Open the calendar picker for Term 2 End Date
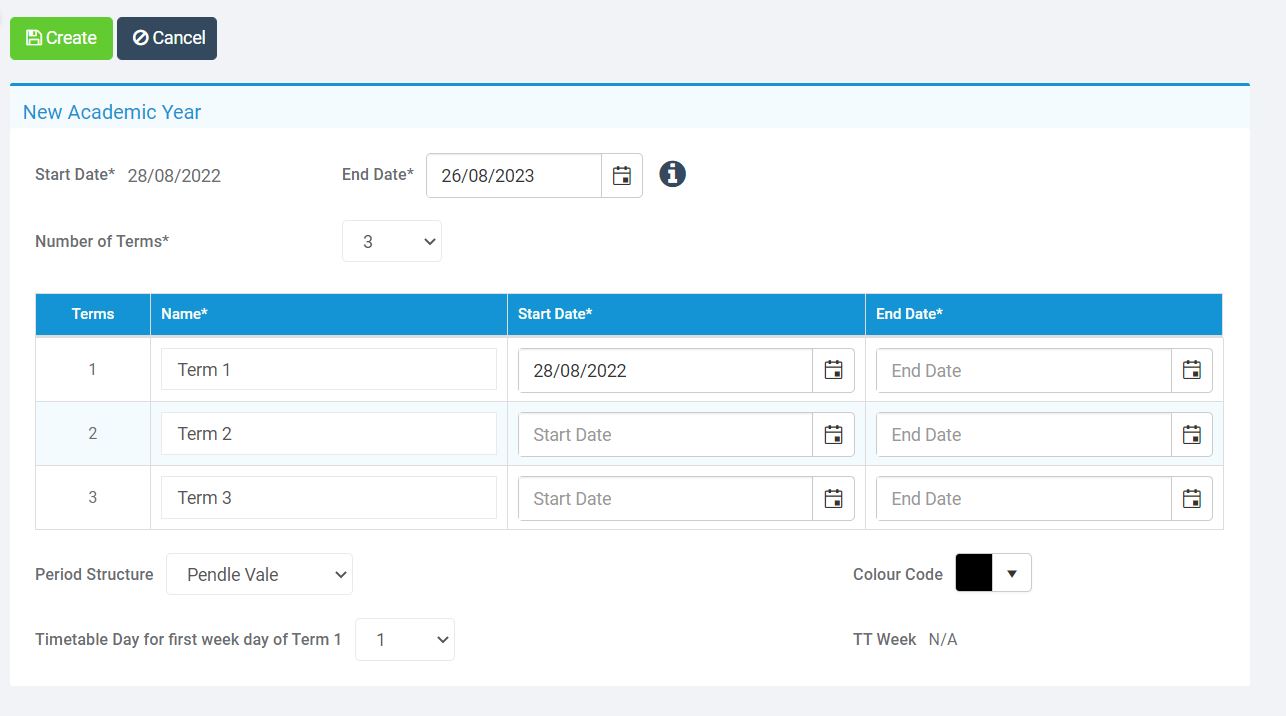This screenshot has height=716, width=1286. (1192, 434)
